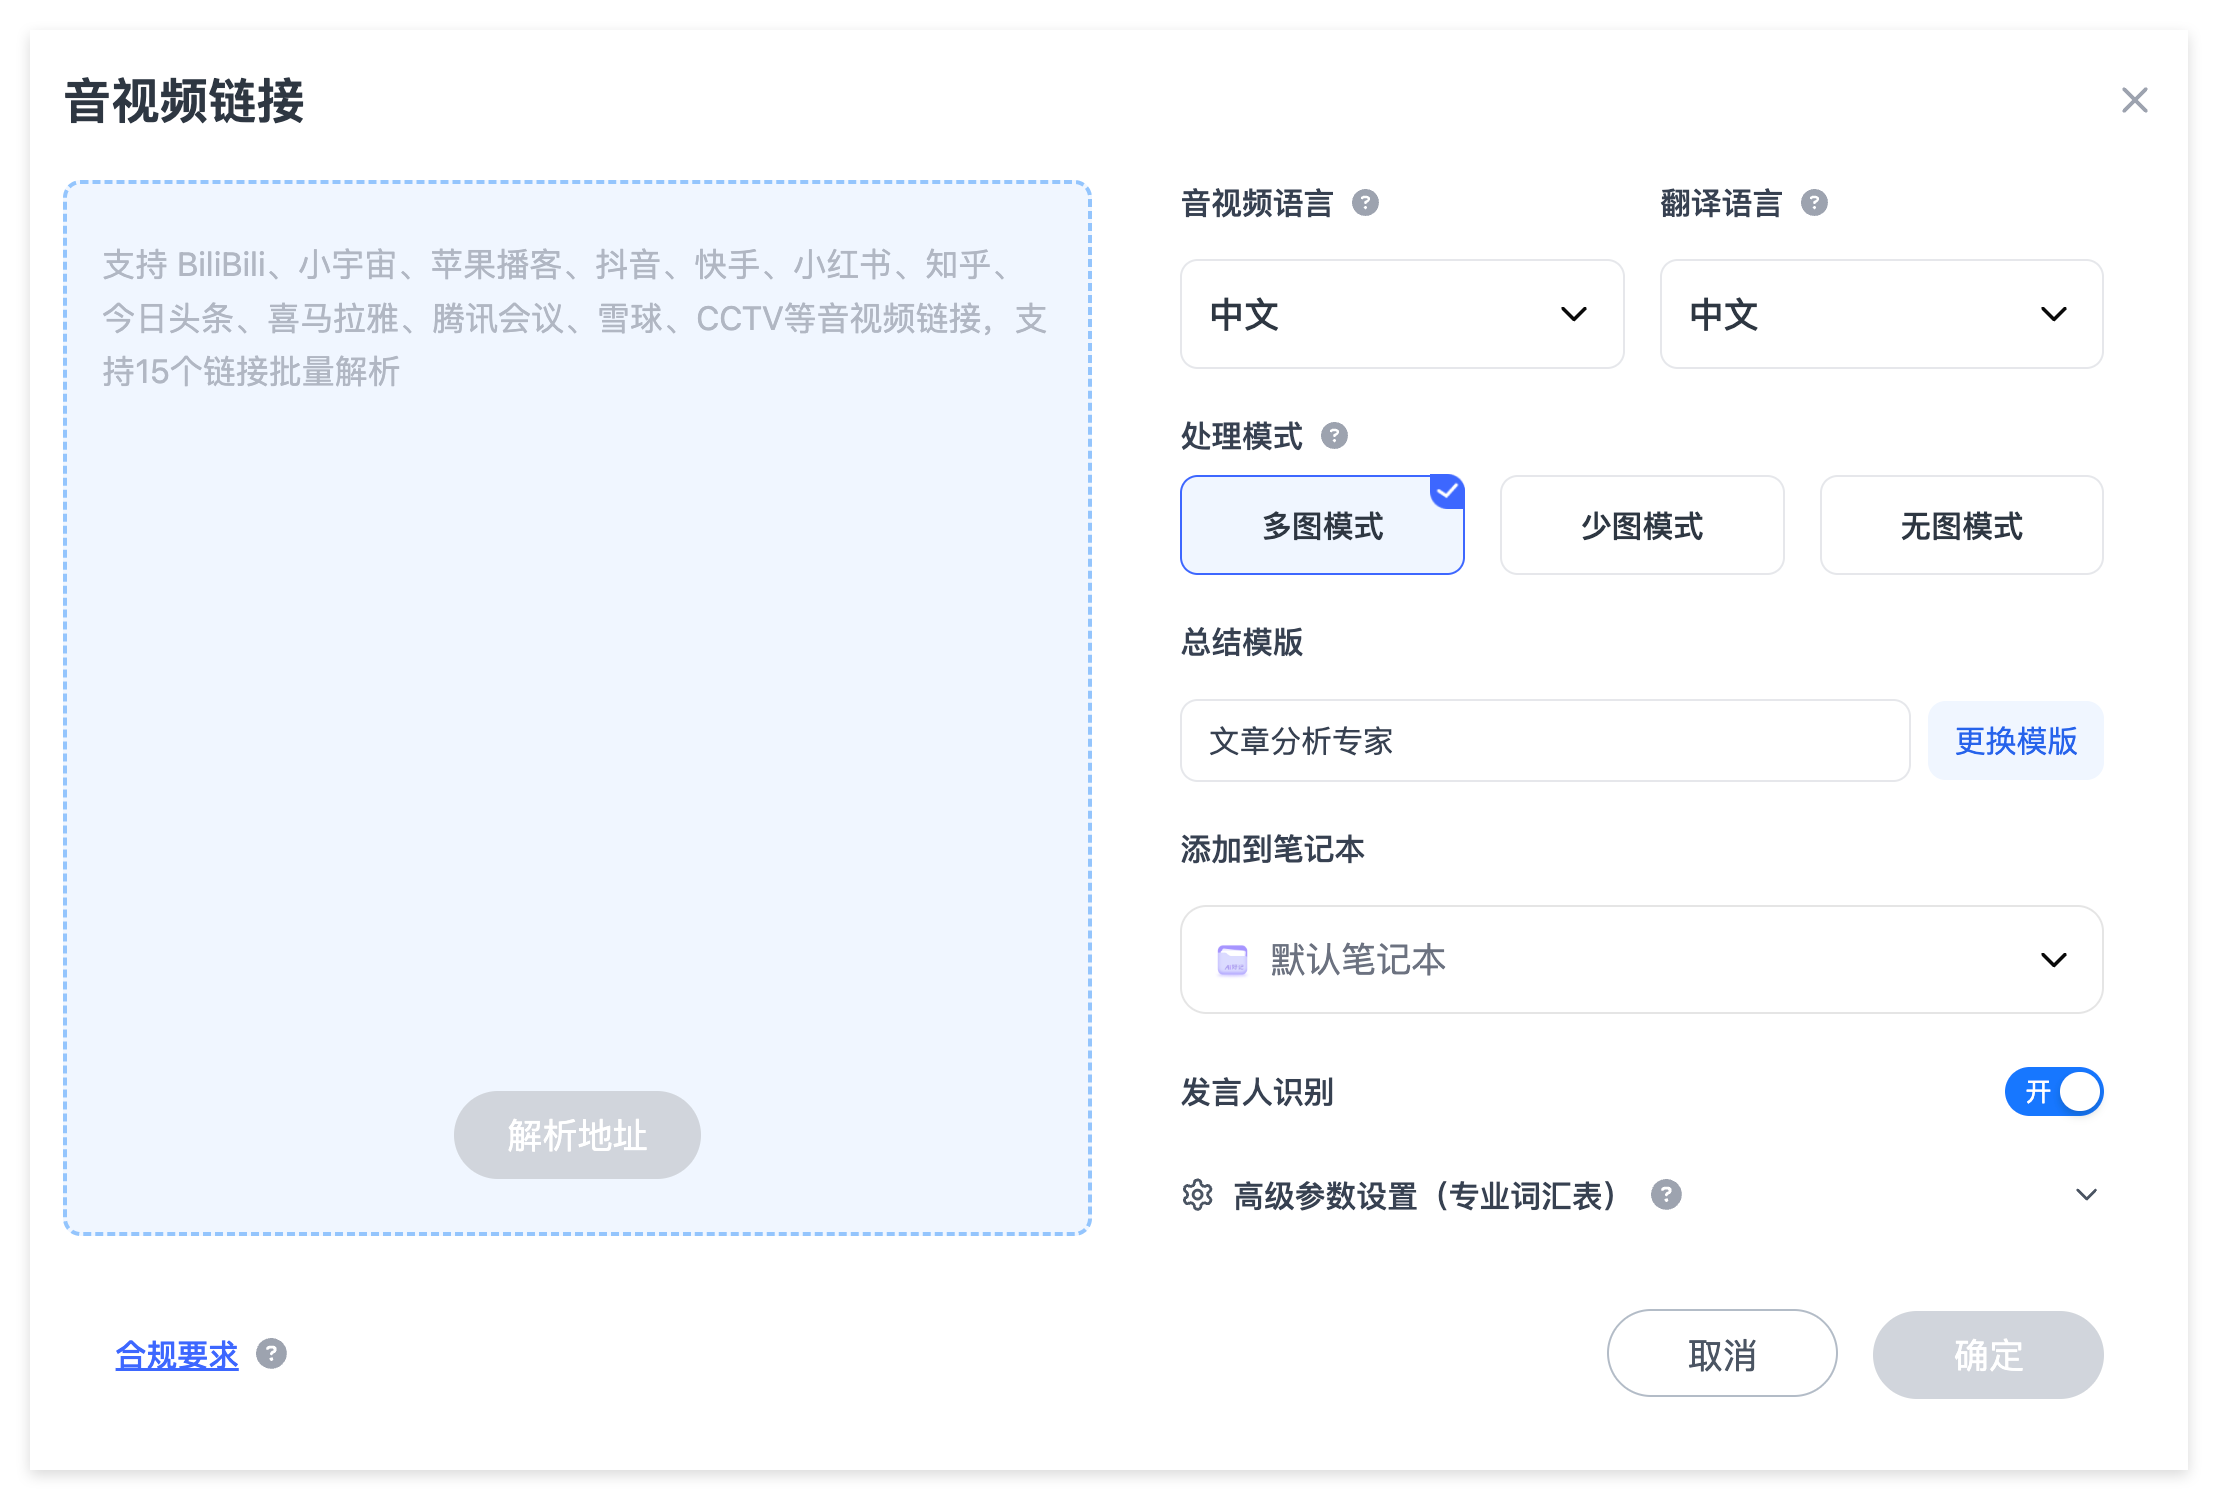Select 多图模式 processing mode
2218x1500 pixels.
point(1322,525)
